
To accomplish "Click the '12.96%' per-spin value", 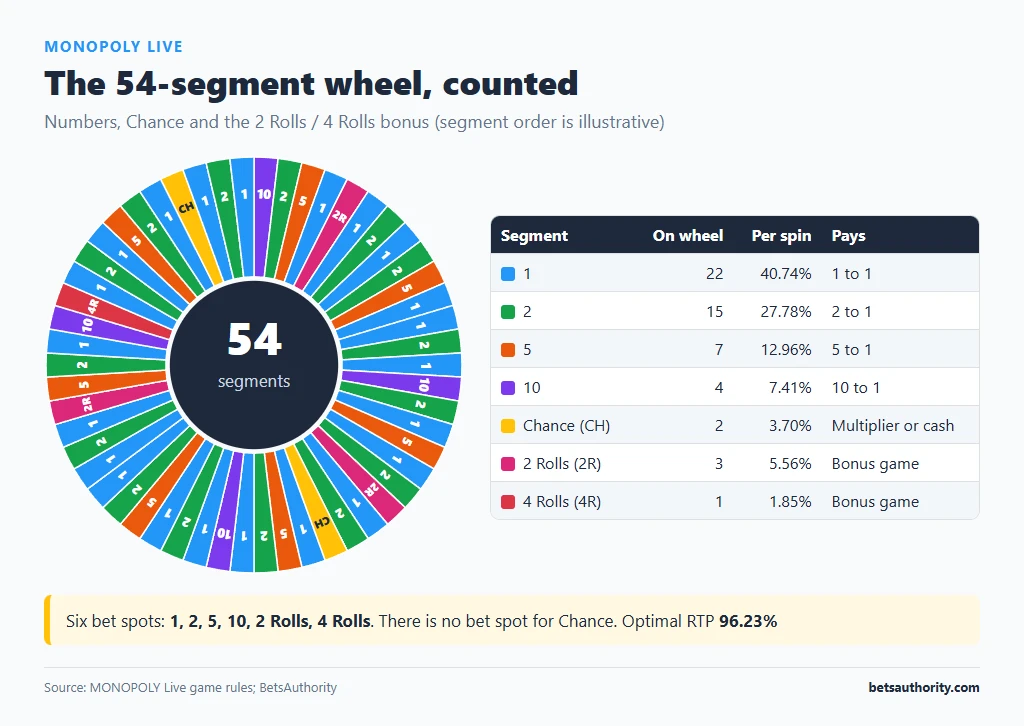I will click(786, 349).
